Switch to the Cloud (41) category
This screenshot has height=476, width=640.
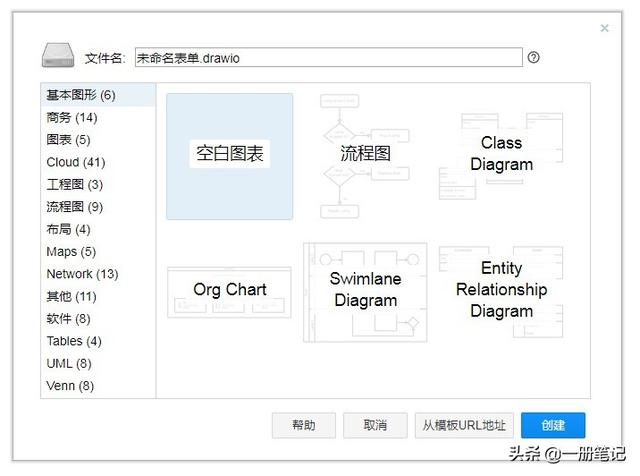(76, 162)
